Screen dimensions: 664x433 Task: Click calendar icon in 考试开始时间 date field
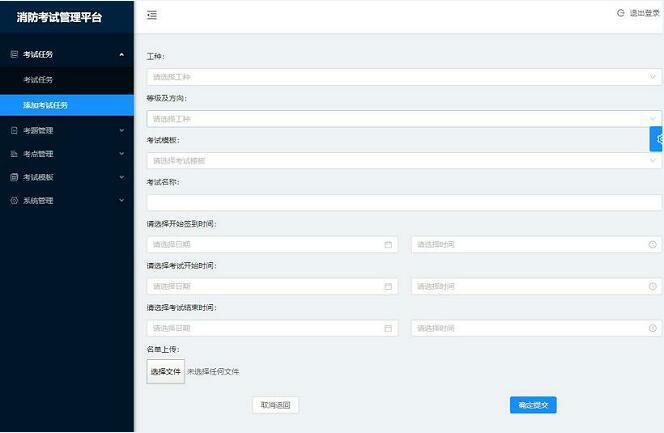(x=388, y=286)
